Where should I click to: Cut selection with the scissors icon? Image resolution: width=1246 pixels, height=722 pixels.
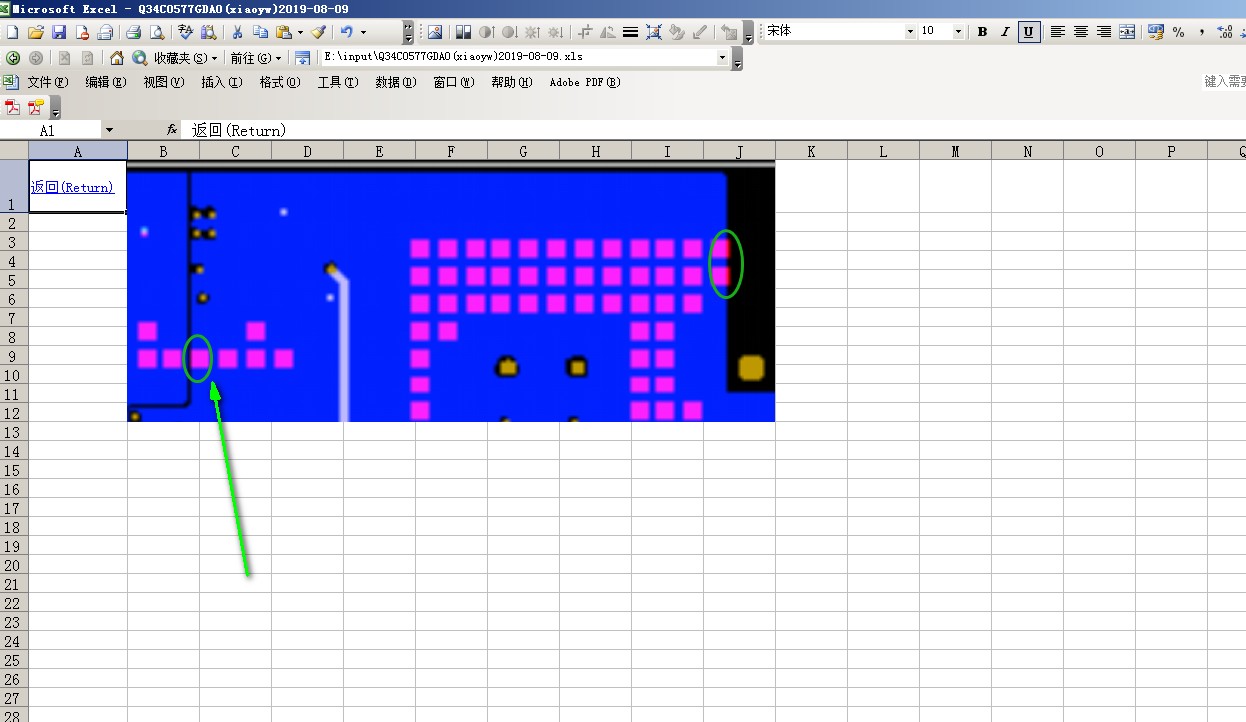238,32
